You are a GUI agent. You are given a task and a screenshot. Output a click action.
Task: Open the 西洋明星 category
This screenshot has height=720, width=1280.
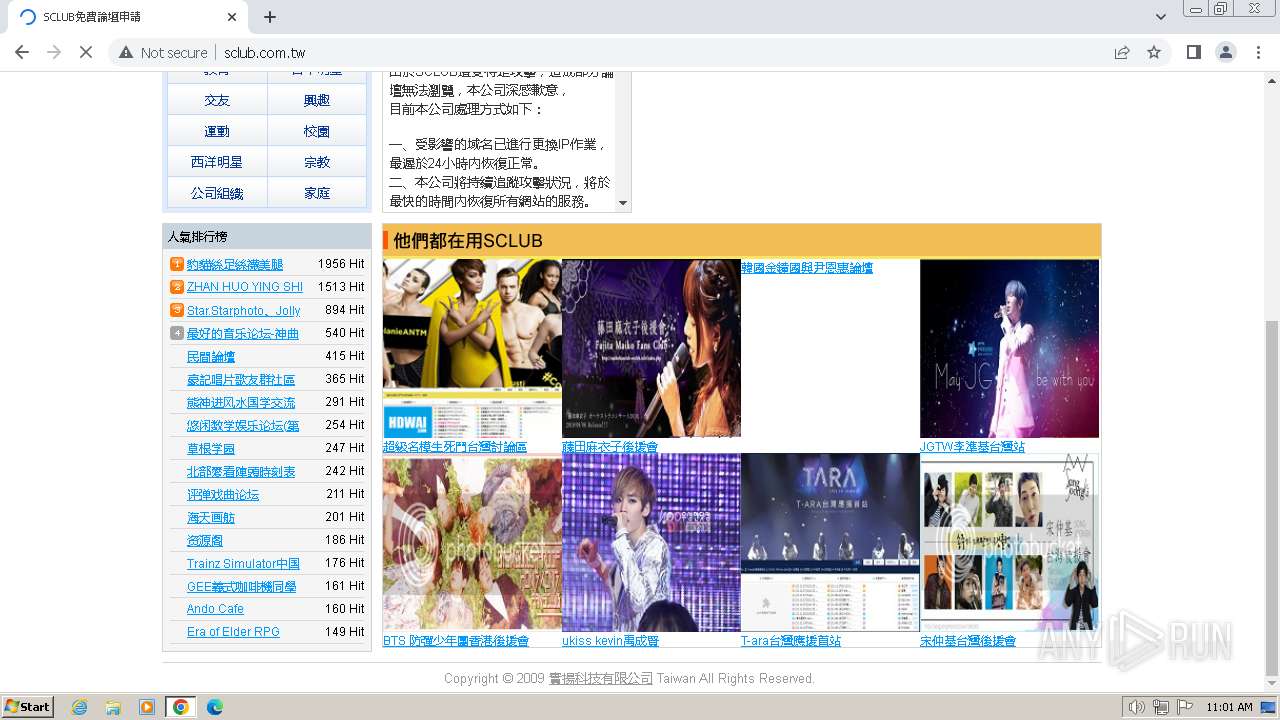(x=217, y=161)
